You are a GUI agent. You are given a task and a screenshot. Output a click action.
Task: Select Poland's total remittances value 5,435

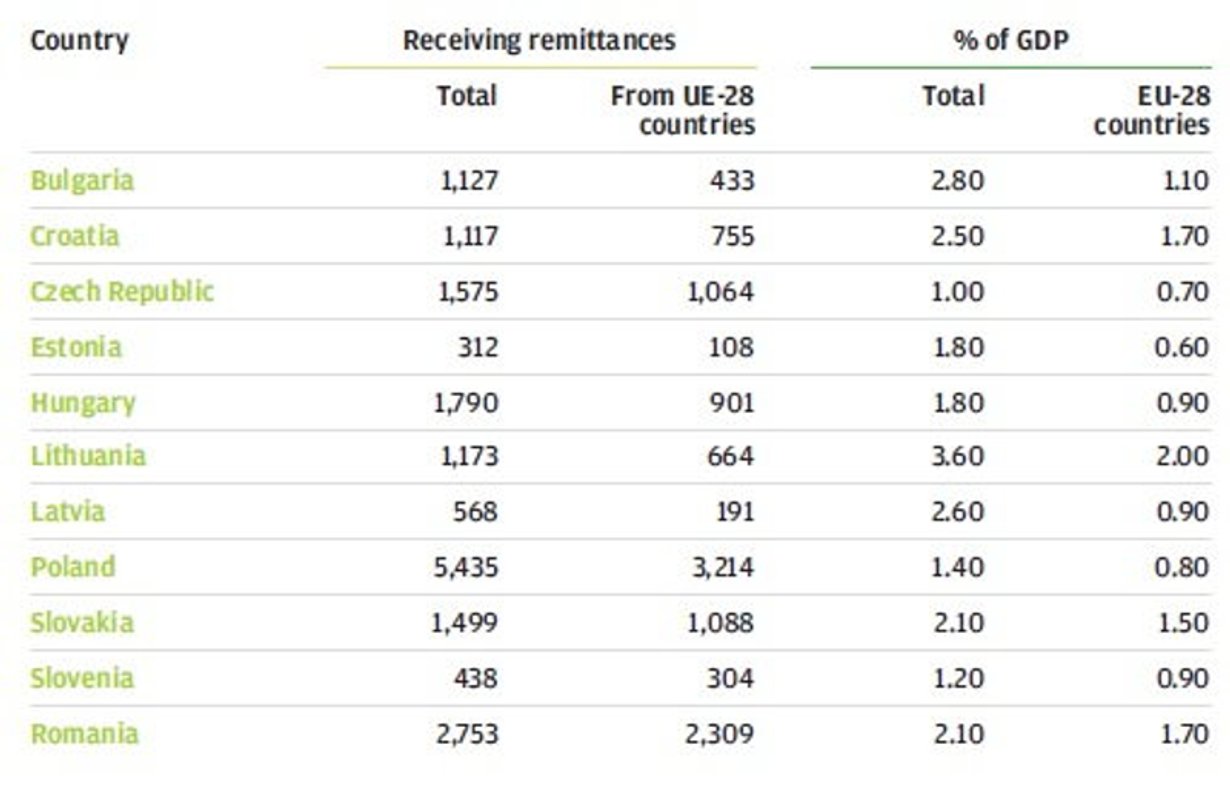pos(464,567)
